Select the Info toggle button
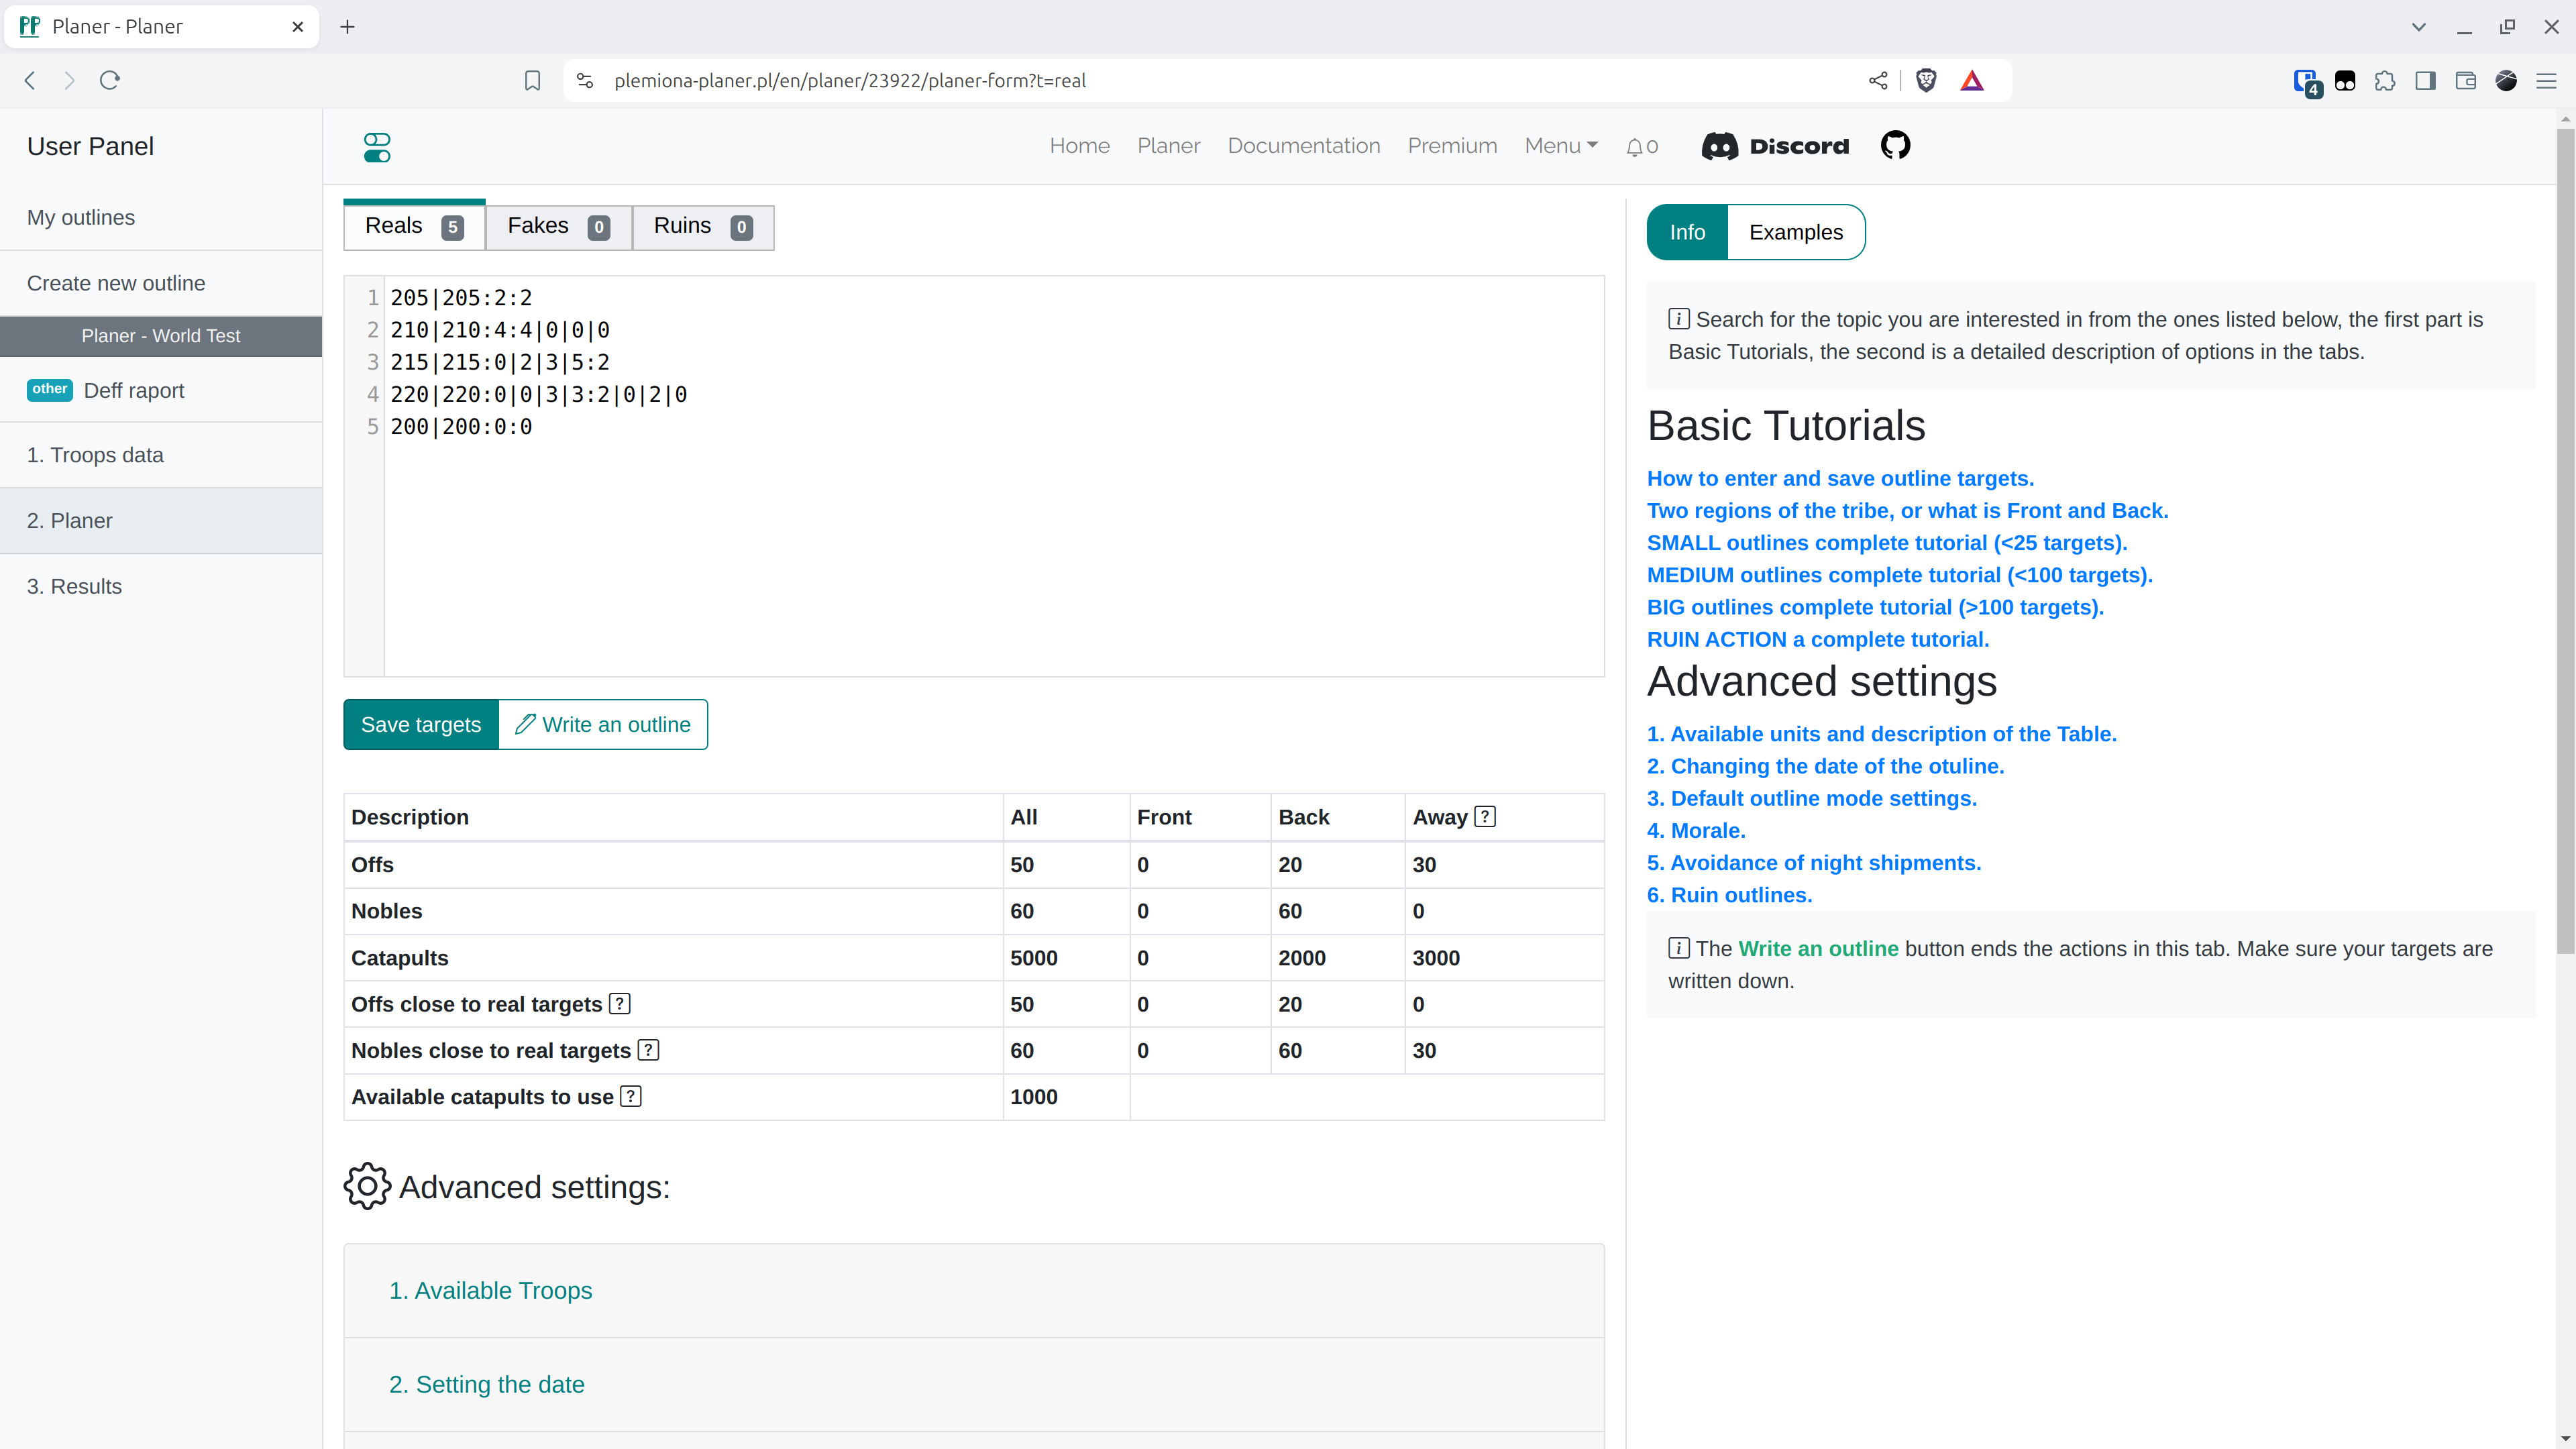 (1687, 232)
